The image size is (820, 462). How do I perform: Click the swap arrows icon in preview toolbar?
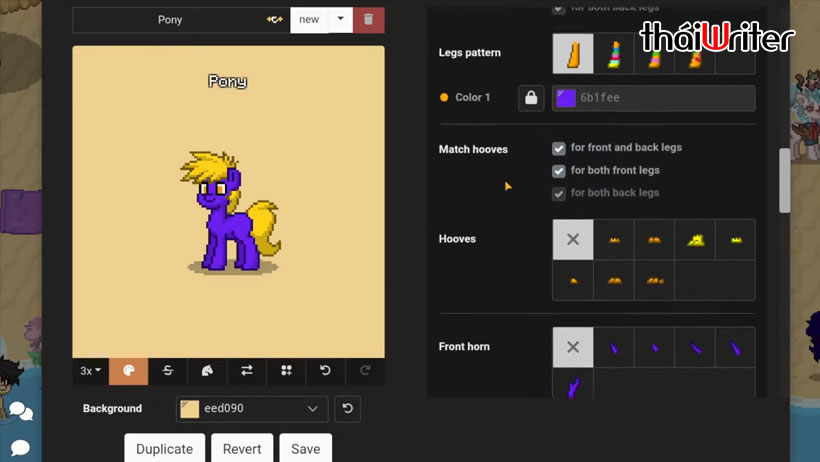pyautogui.click(x=247, y=371)
